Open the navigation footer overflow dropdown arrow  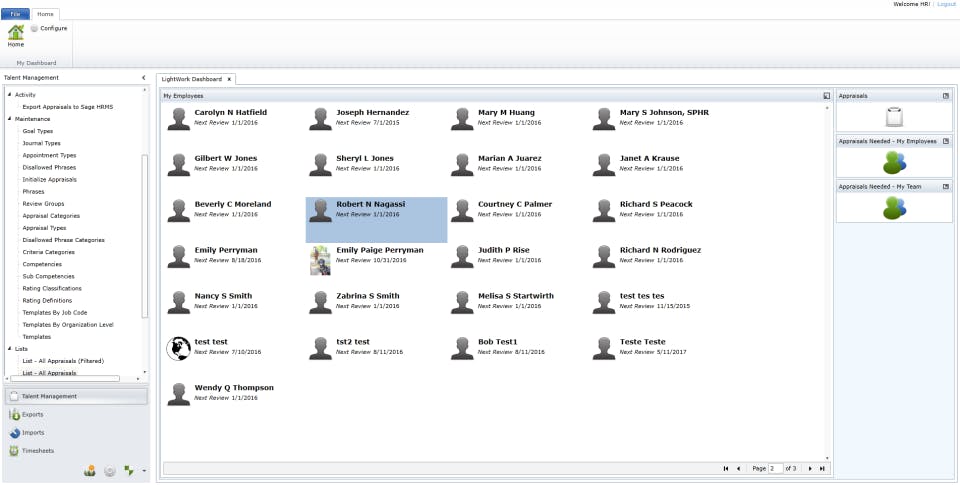pyautogui.click(x=144, y=471)
